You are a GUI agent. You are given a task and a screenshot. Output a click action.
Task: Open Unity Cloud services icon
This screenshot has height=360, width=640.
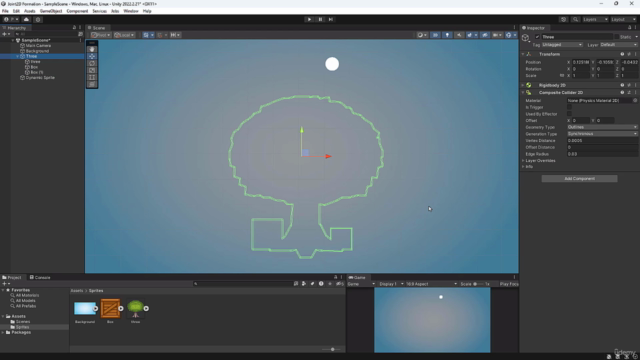click(x=27, y=19)
